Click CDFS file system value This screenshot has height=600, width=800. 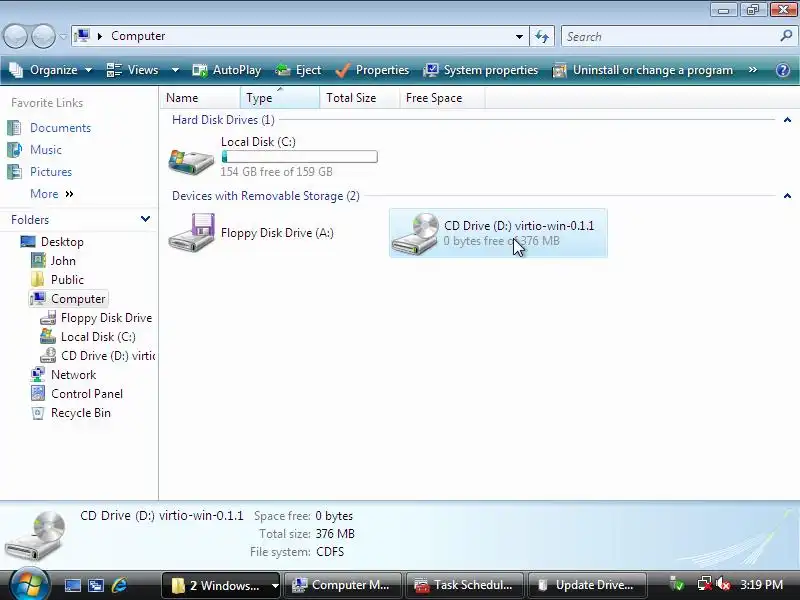tap(330, 552)
